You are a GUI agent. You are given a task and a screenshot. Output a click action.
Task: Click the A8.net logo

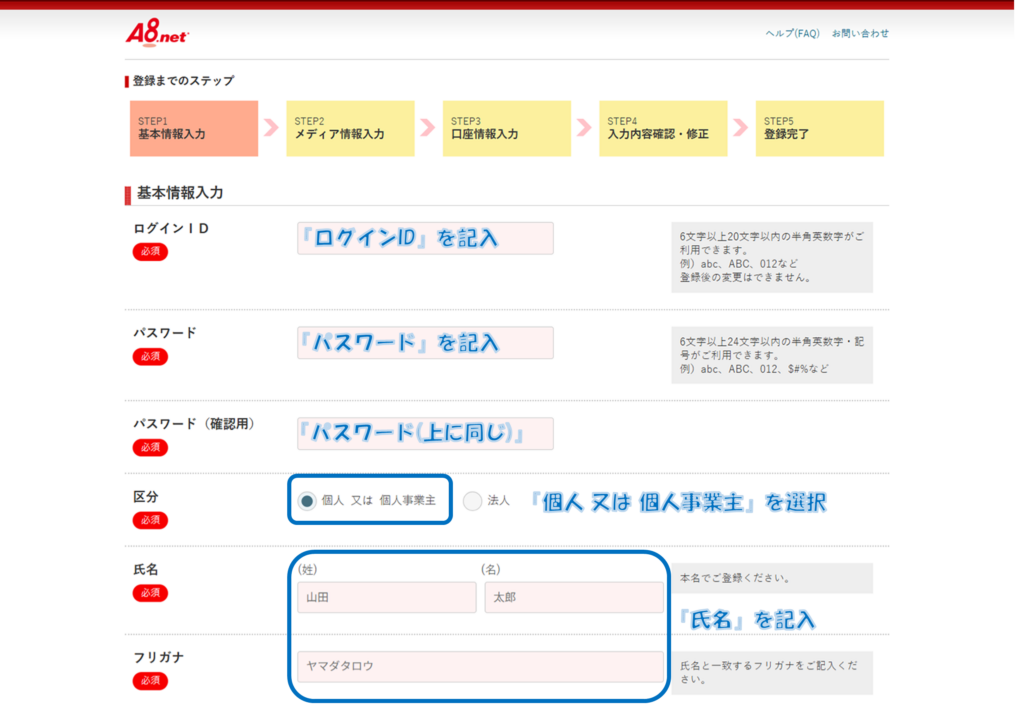click(156, 34)
